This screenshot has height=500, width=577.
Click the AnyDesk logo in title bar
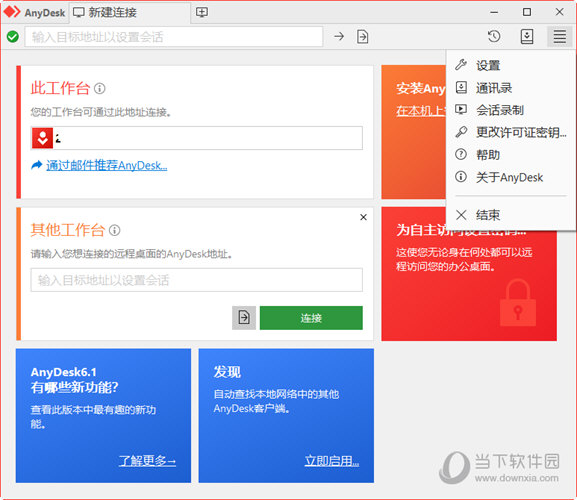(12, 12)
